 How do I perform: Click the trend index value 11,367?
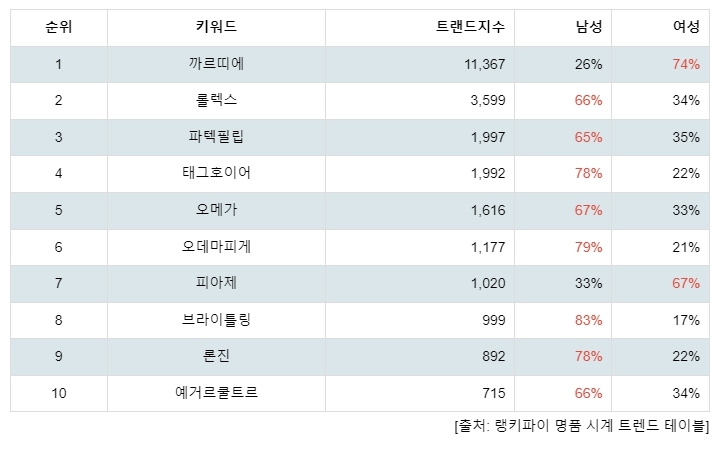click(x=485, y=64)
